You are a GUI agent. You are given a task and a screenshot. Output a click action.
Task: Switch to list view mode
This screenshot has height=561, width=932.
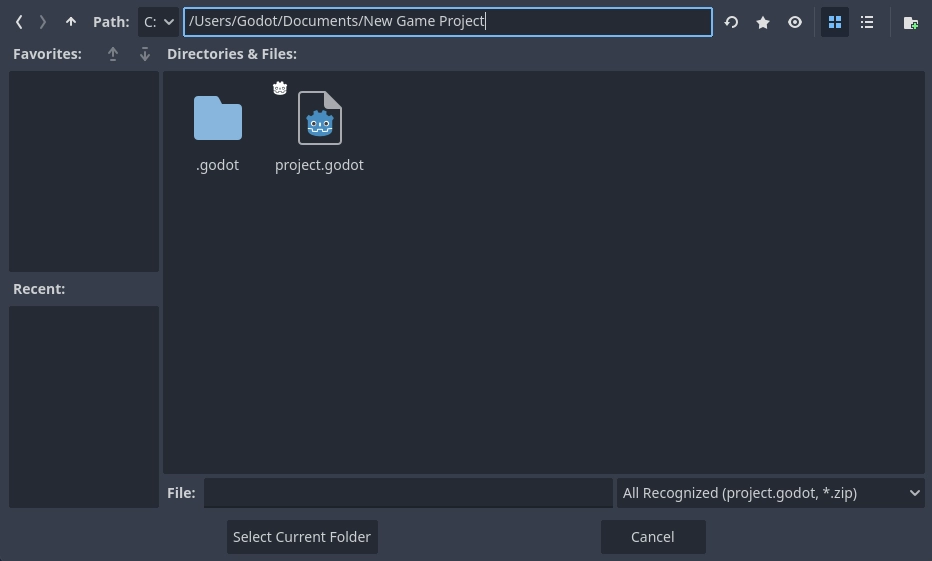[867, 22]
